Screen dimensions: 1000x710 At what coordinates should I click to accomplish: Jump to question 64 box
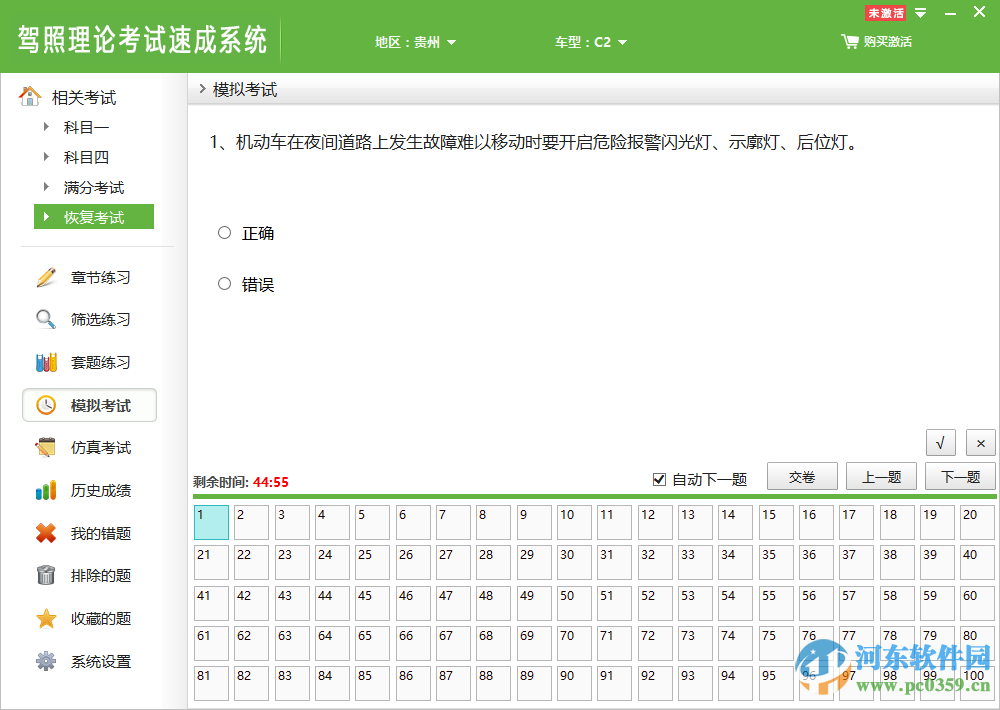tap(332, 644)
